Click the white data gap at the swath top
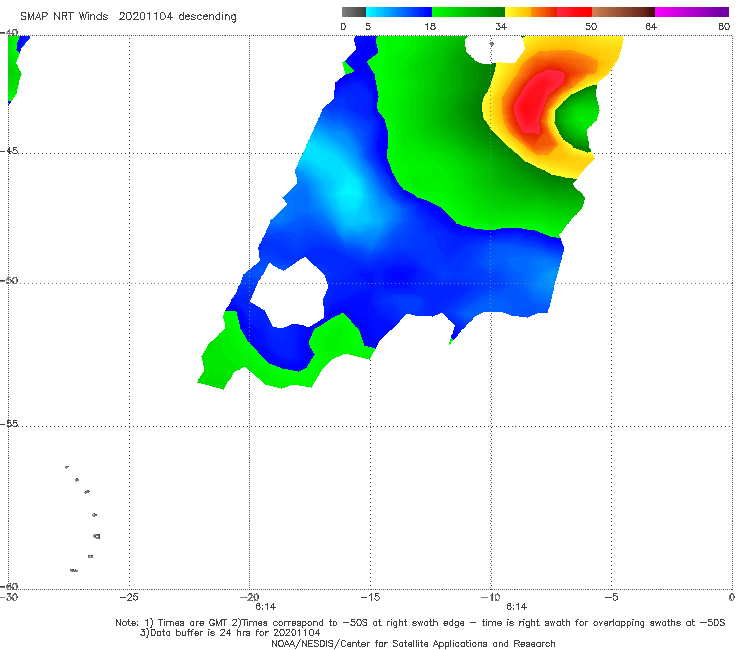Image resolution: width=740 pixels, height=650 pixels. [x=494, y=49]
